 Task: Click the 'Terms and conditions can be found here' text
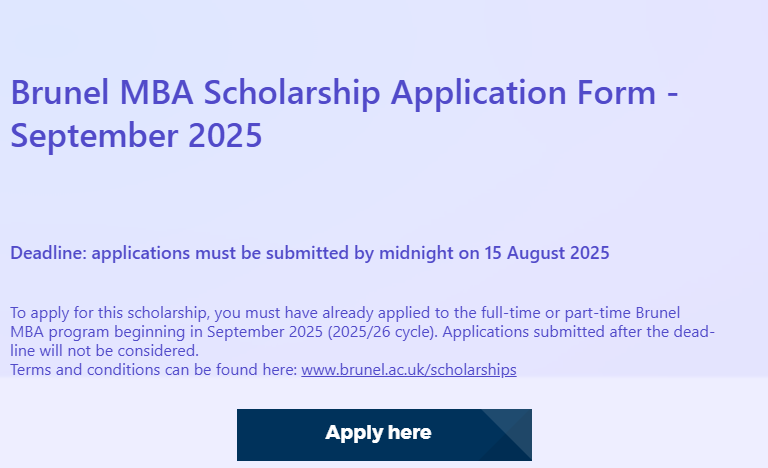point(154,370)
